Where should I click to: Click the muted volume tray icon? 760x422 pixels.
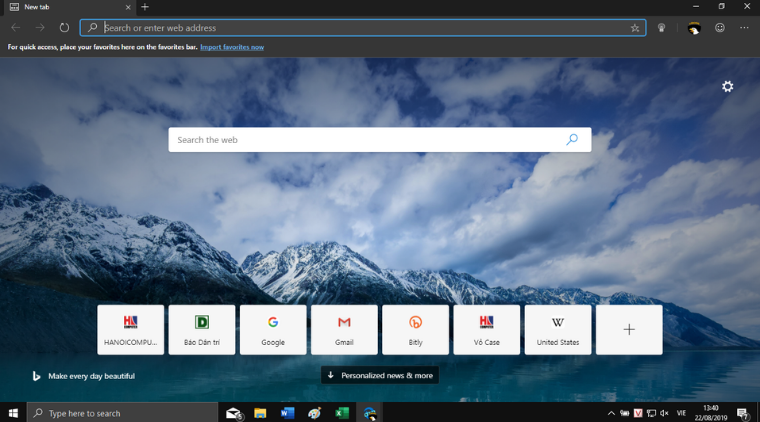point(665,413)
